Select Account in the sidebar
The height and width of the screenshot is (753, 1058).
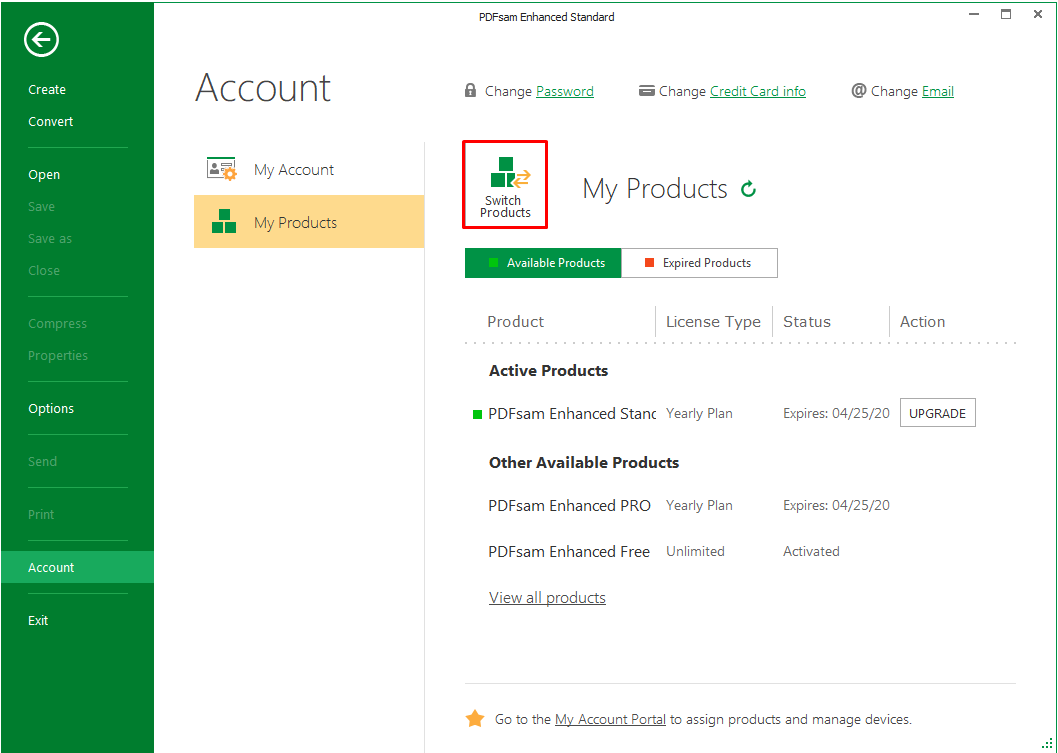click(78, 567)
